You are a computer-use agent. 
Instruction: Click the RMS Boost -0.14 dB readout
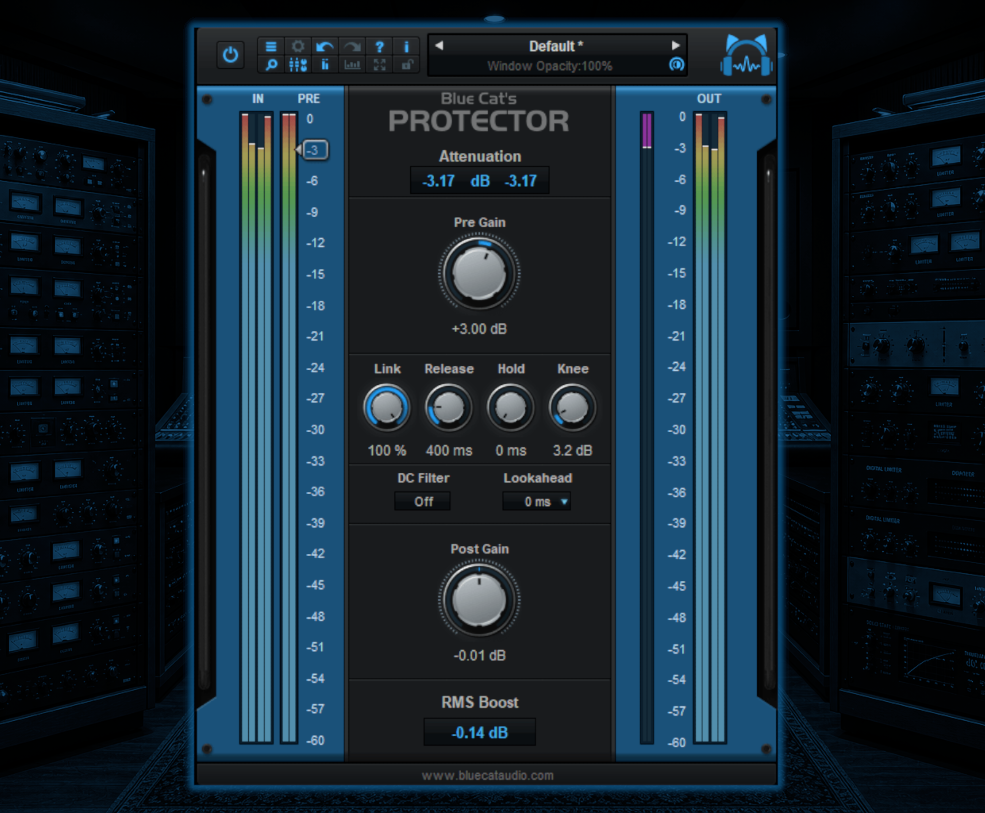pos(479,733)
